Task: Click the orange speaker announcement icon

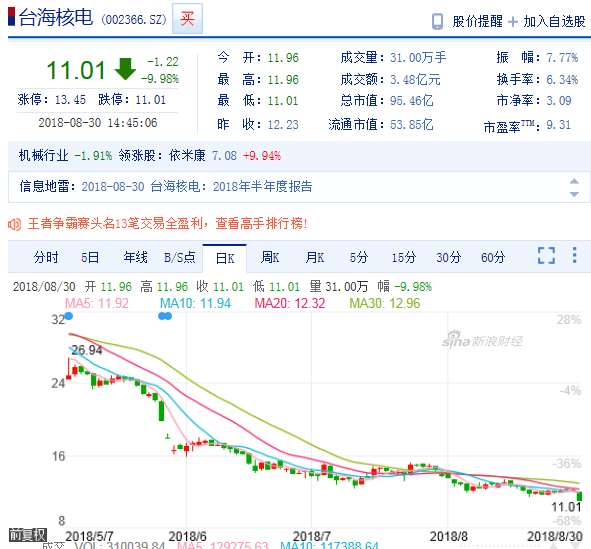Action: click(x=14, y=224)
